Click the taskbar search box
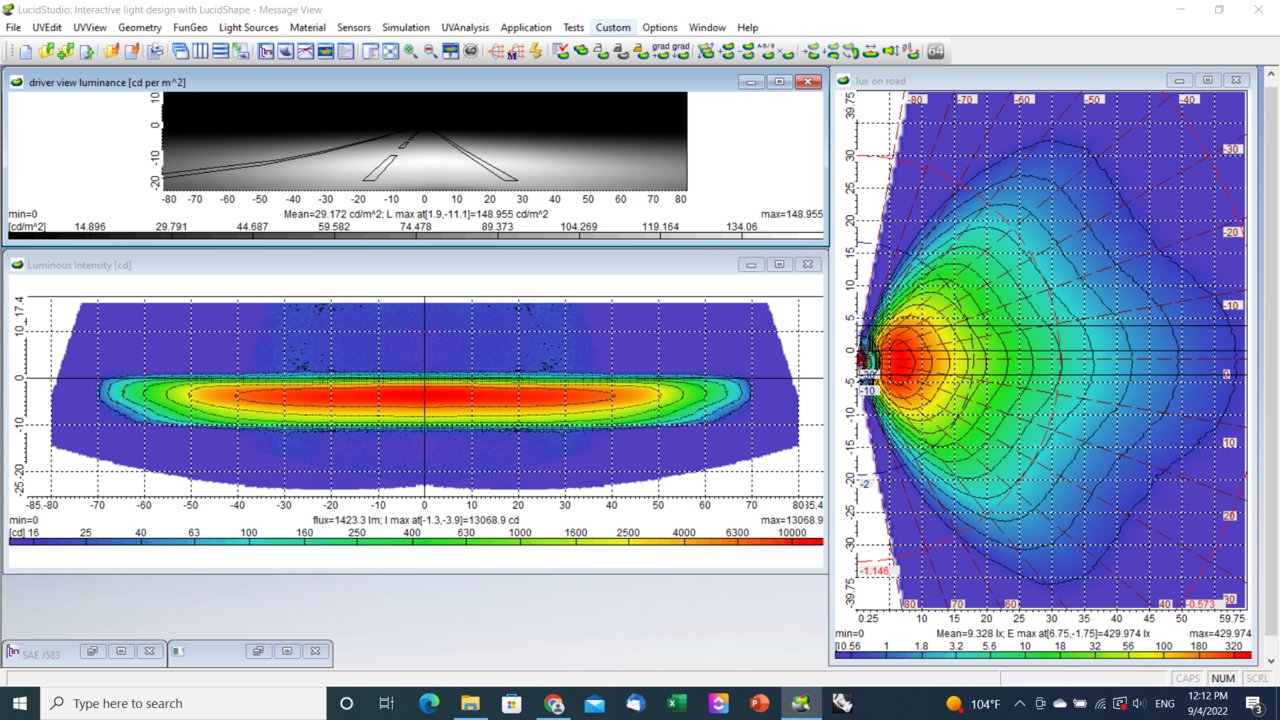The image size is (1280, 720). coord(183,703)
